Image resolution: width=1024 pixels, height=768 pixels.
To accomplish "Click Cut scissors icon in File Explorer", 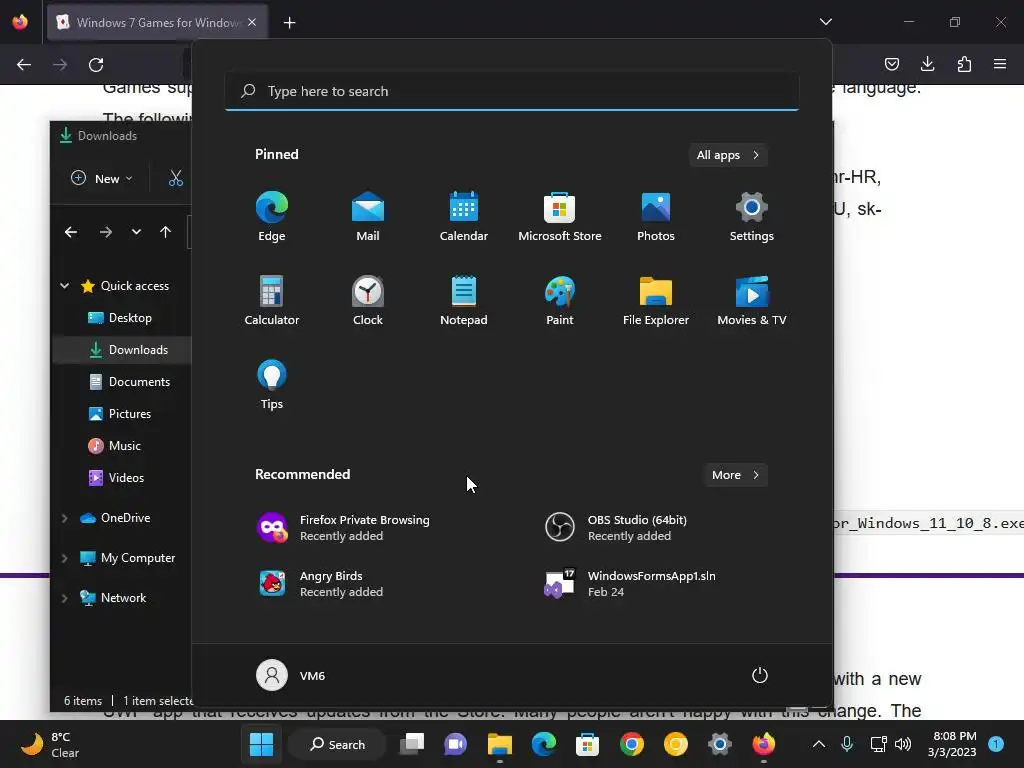I will (x=176, y=178).
